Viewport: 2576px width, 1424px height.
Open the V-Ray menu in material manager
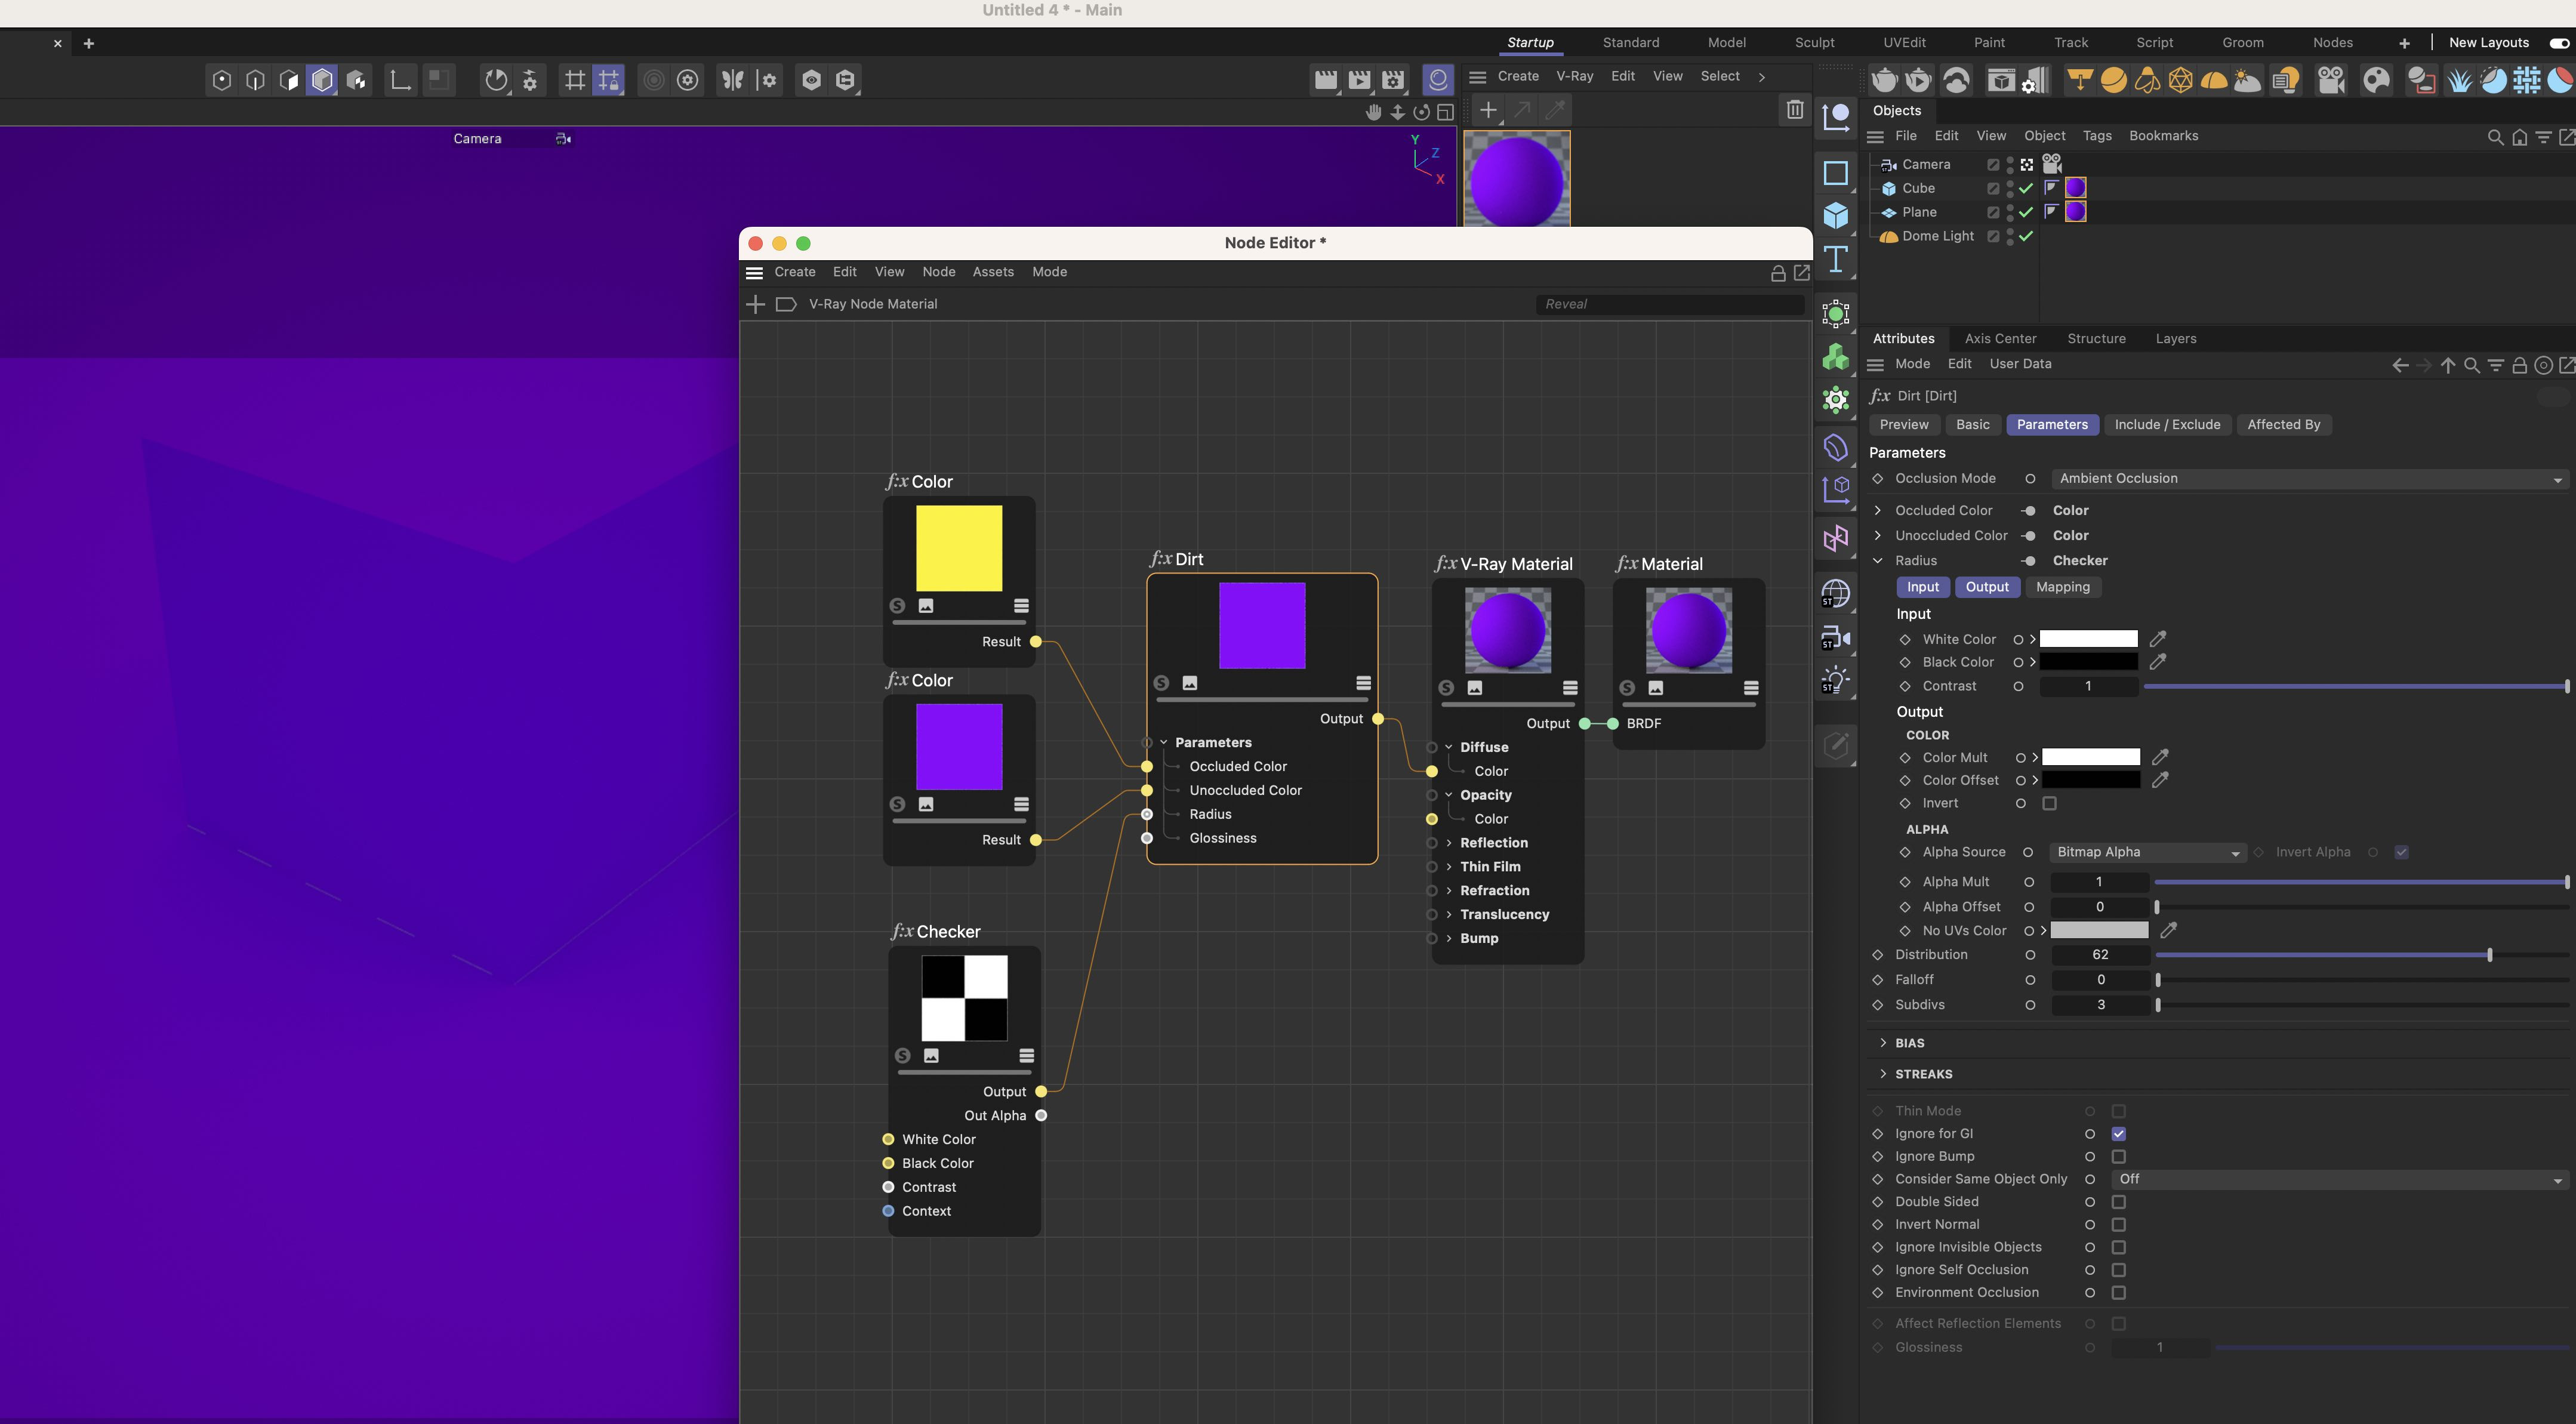coord(1574,77)
